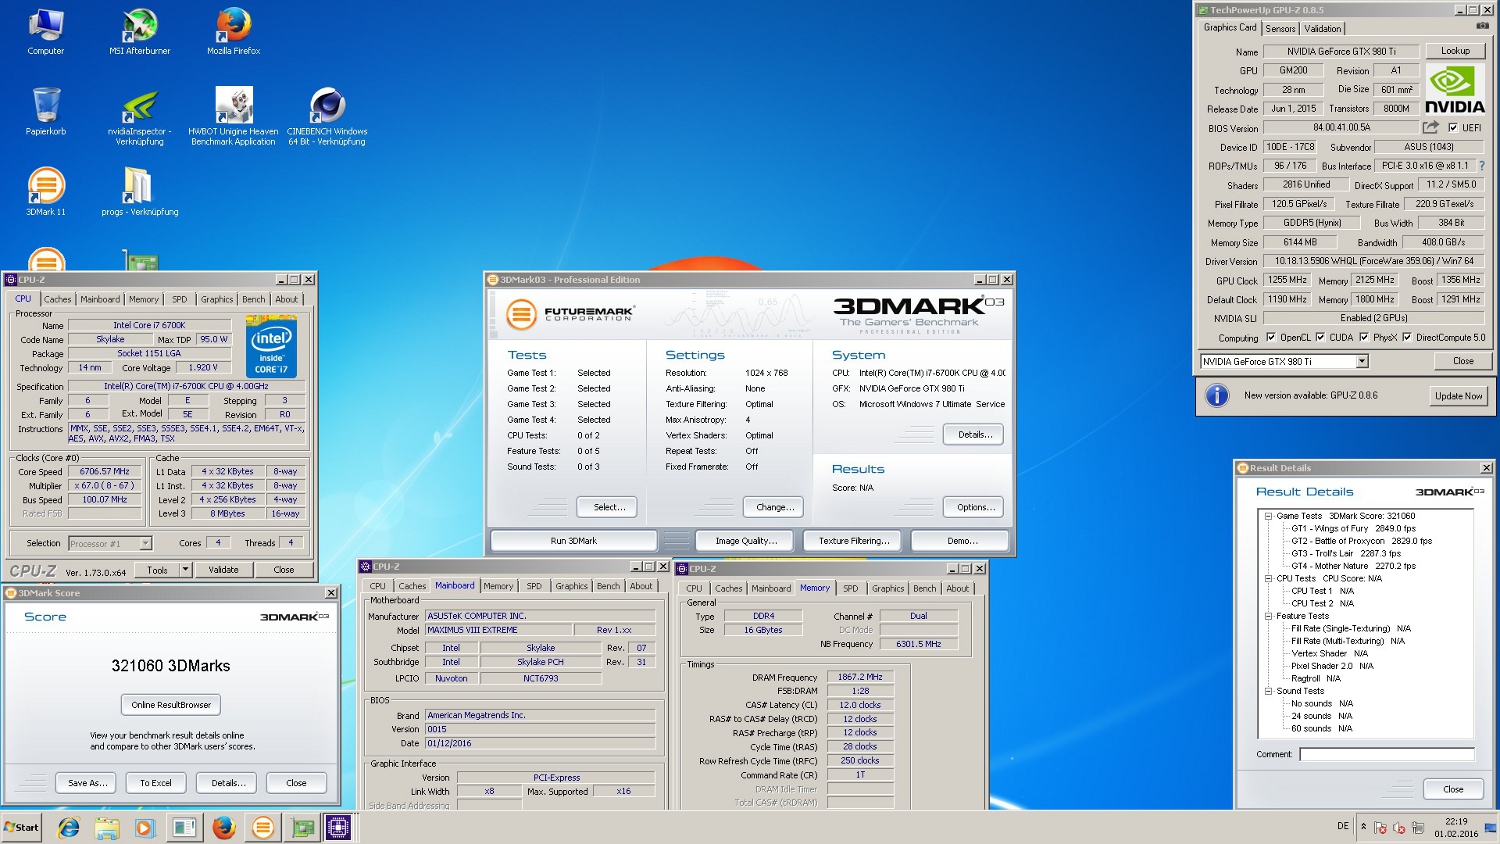The width and height of the screenshot is (1500, 844).
Task: Open the Processor #1 selection dropdown in CPU-Z
Action: 146,543
